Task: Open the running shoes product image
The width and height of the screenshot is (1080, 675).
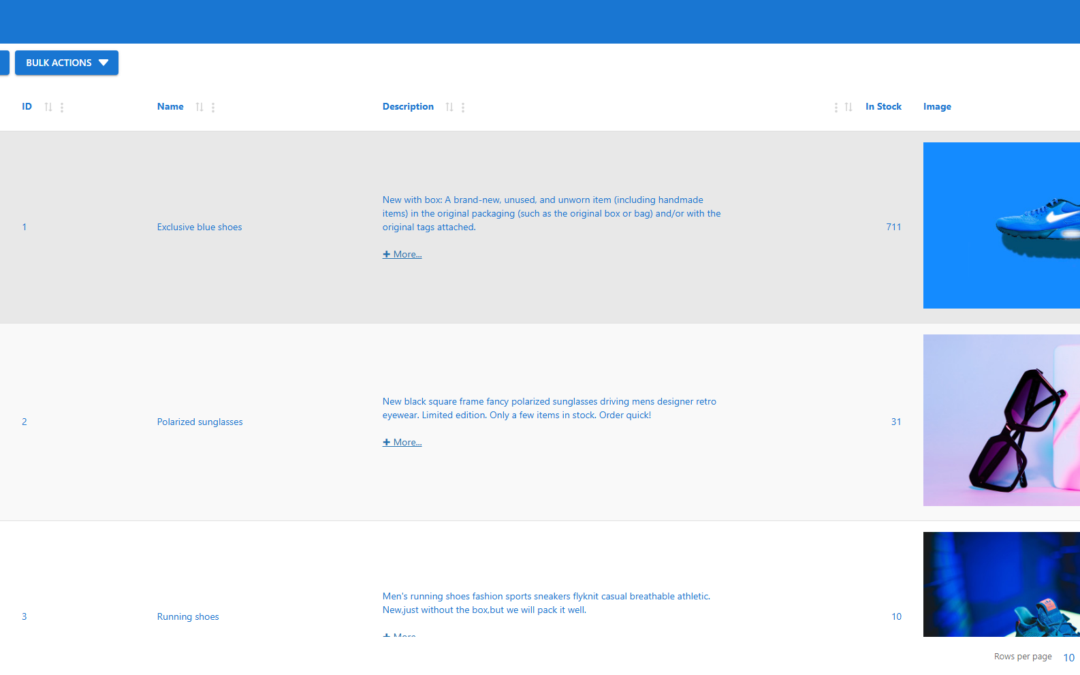Action: [x=1001, y=584]
